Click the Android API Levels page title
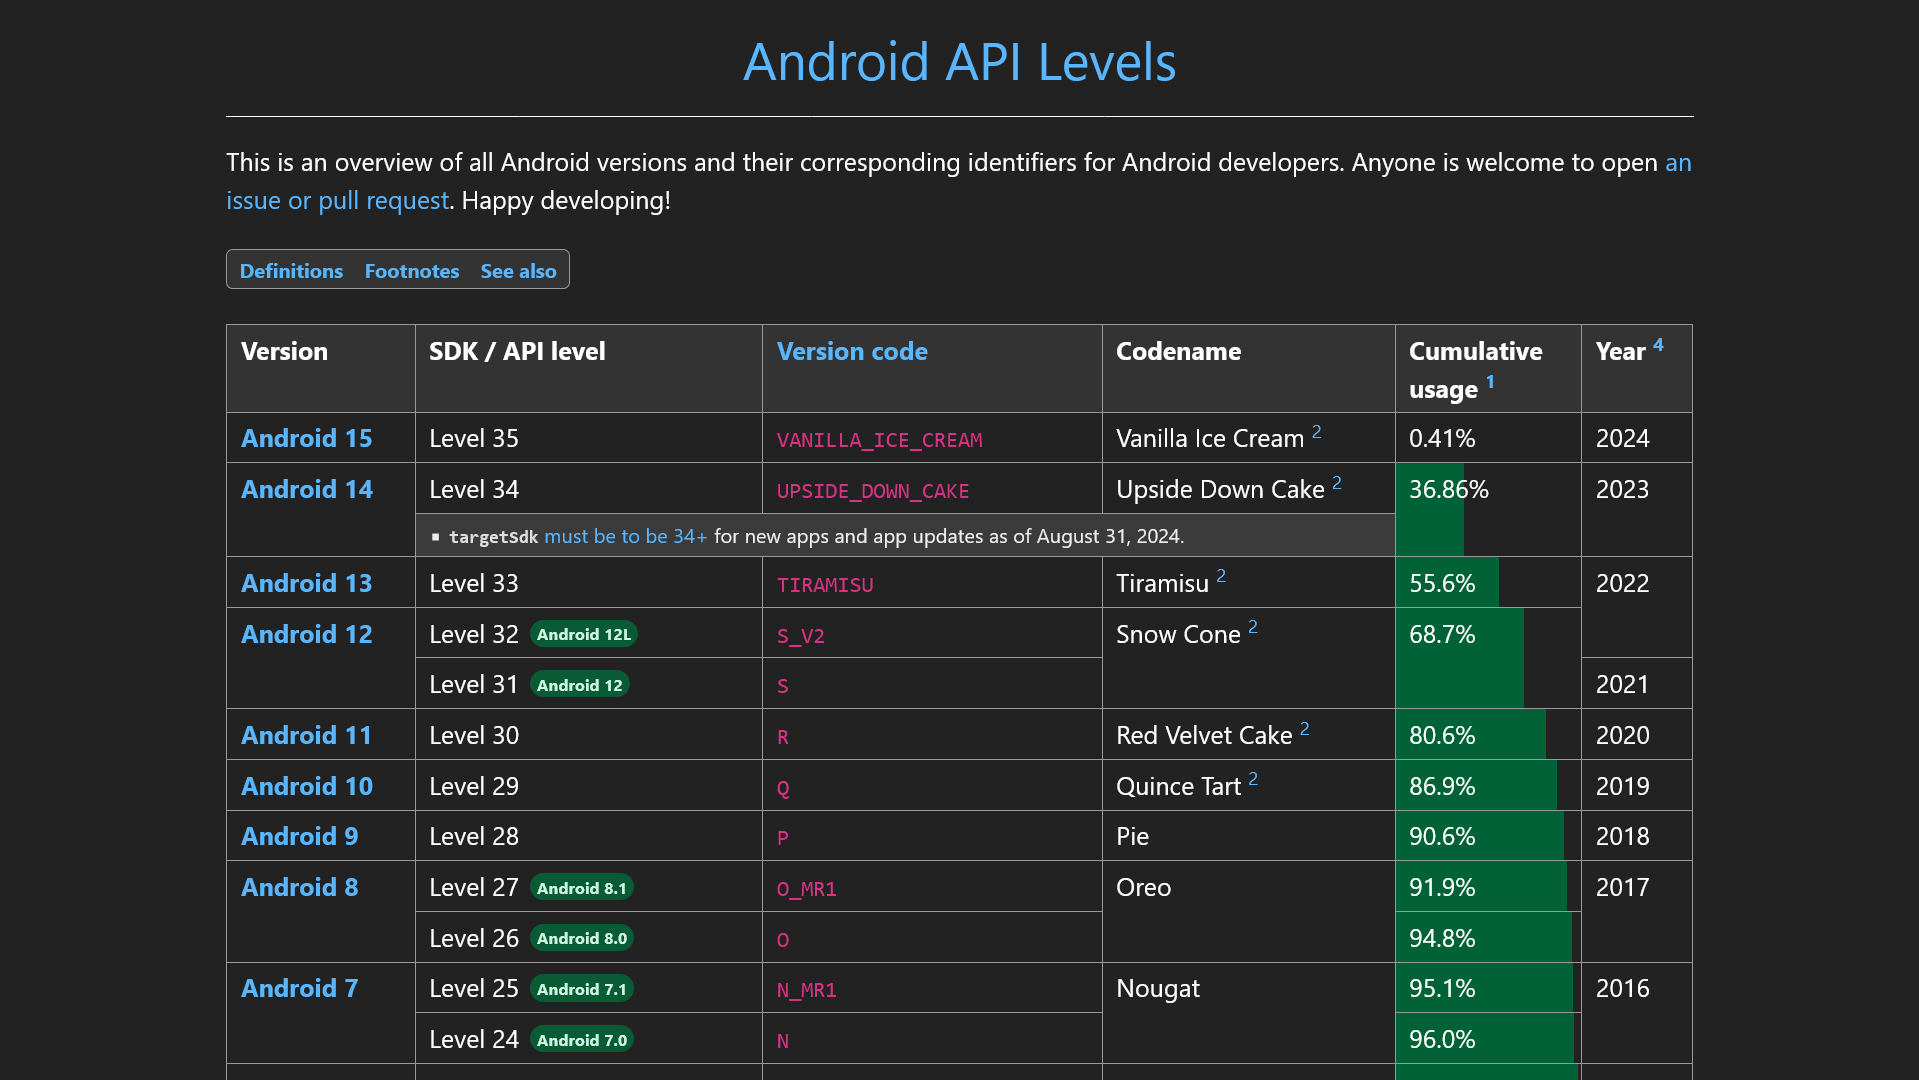 coord(960,62)
